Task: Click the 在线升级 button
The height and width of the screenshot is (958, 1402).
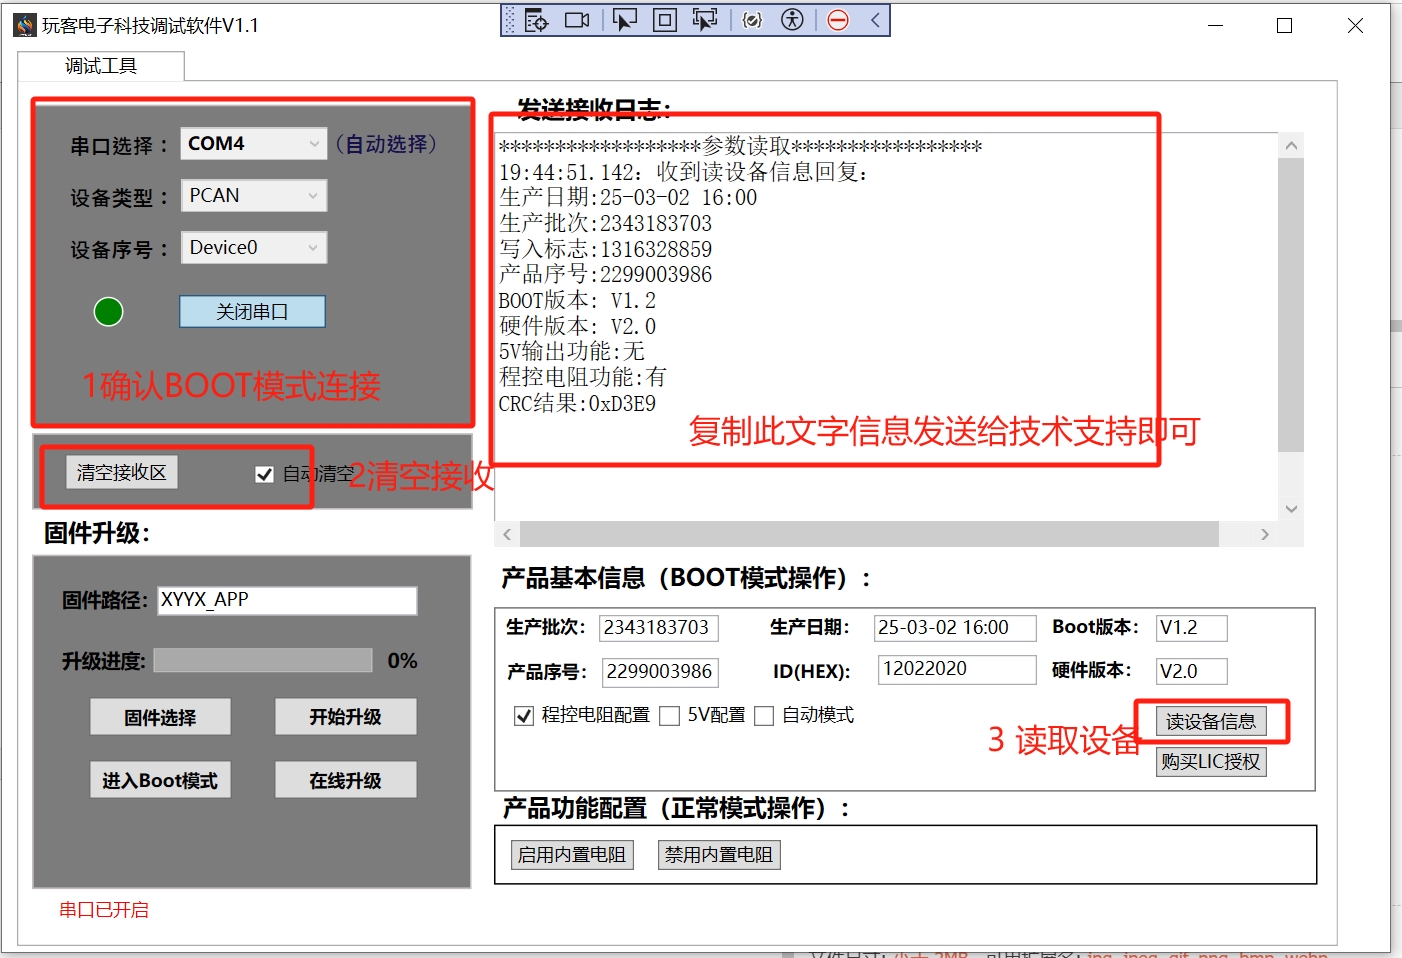Action: pos(345,780)
